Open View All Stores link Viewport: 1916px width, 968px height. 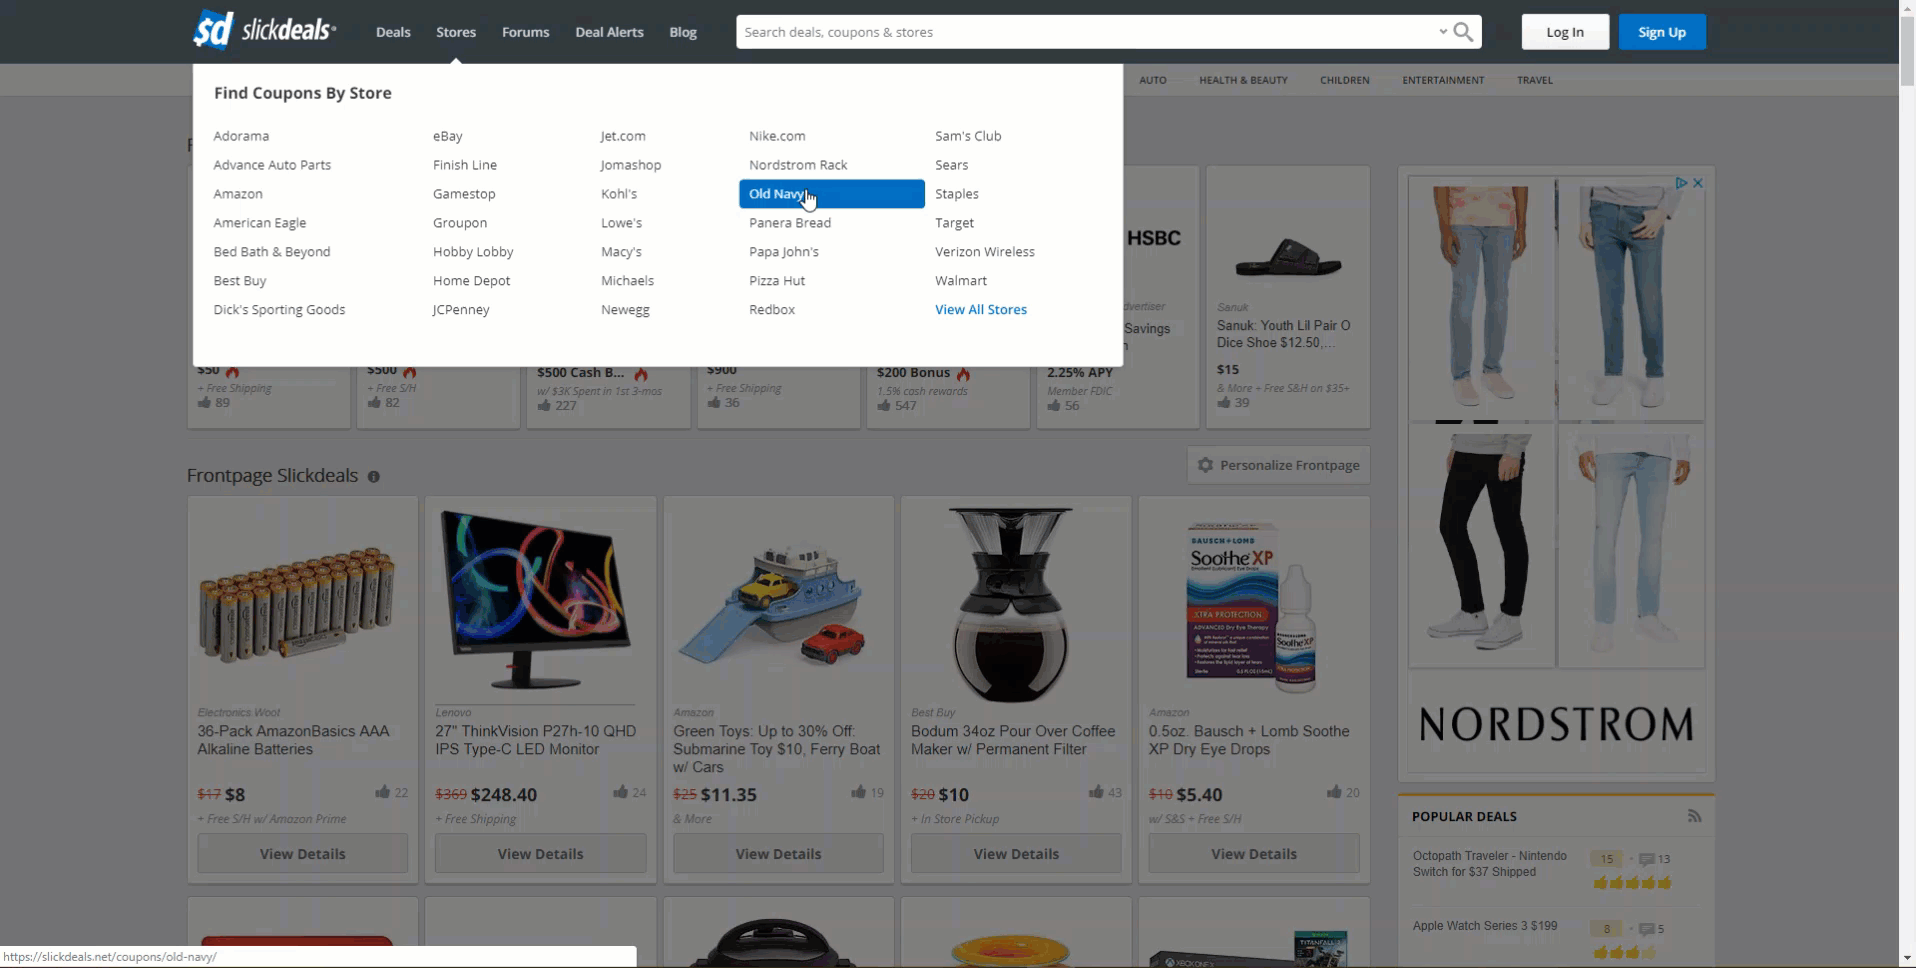click(x=981, y=310)
